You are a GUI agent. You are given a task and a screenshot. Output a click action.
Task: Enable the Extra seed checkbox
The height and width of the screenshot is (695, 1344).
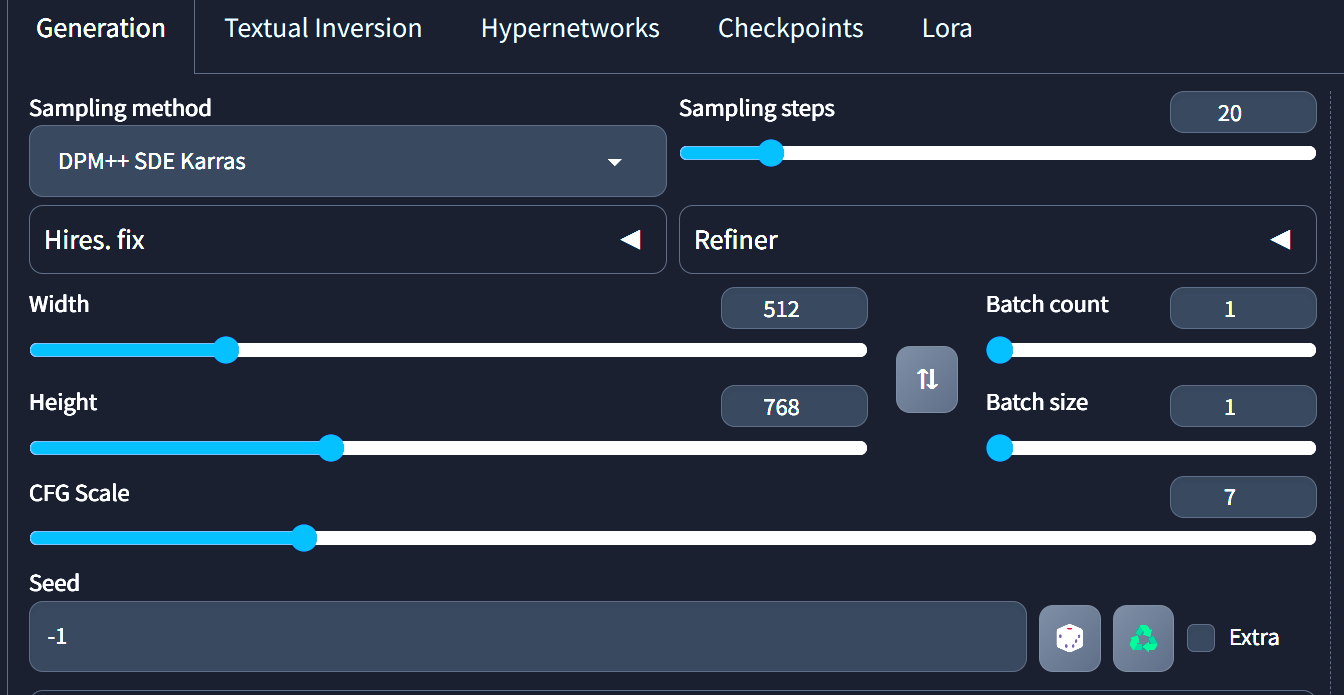(1200, 637)
